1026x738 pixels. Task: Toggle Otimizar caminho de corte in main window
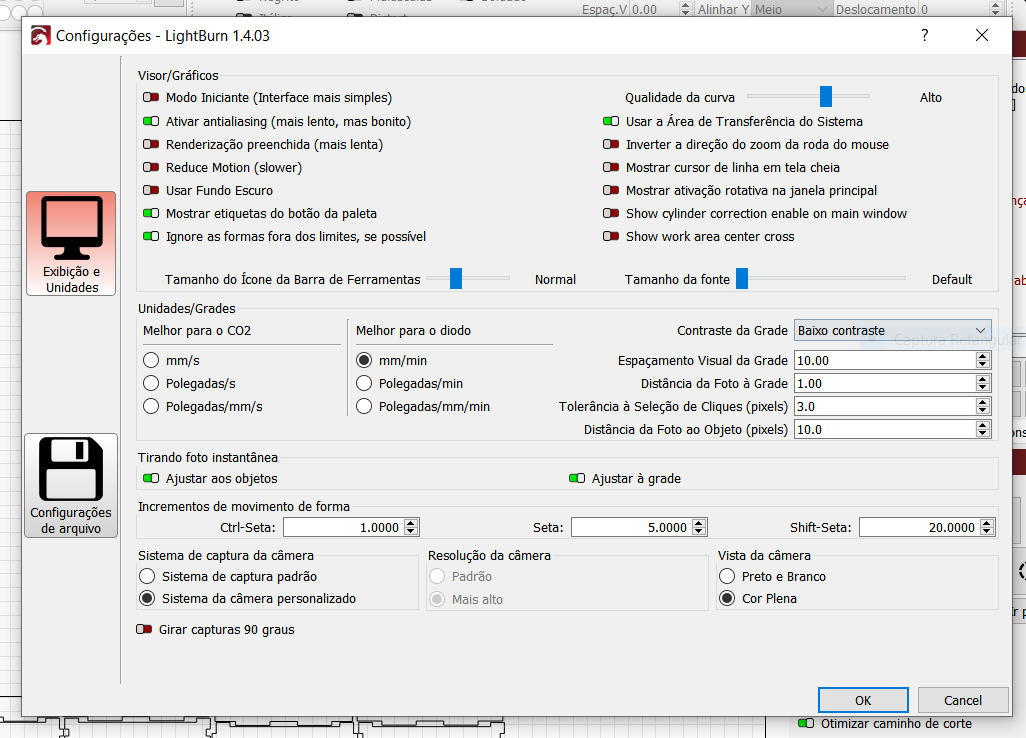pyautogui.click(x=806, y=724)
